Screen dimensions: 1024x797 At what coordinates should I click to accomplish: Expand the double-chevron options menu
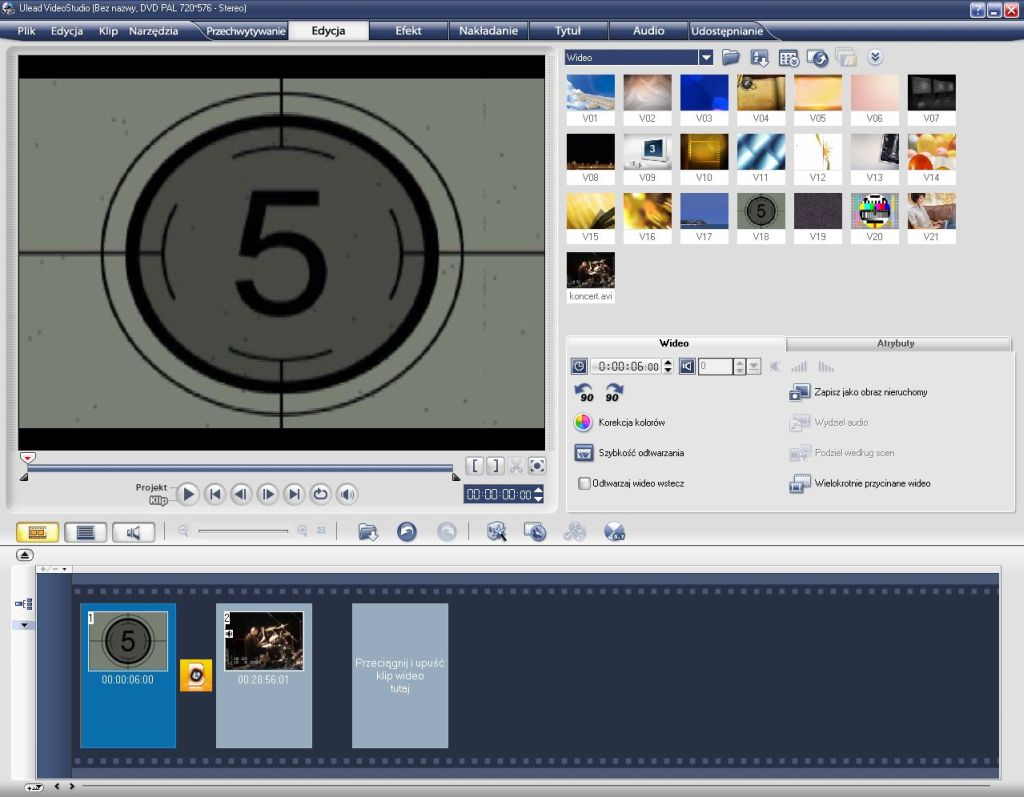(875, 57)
